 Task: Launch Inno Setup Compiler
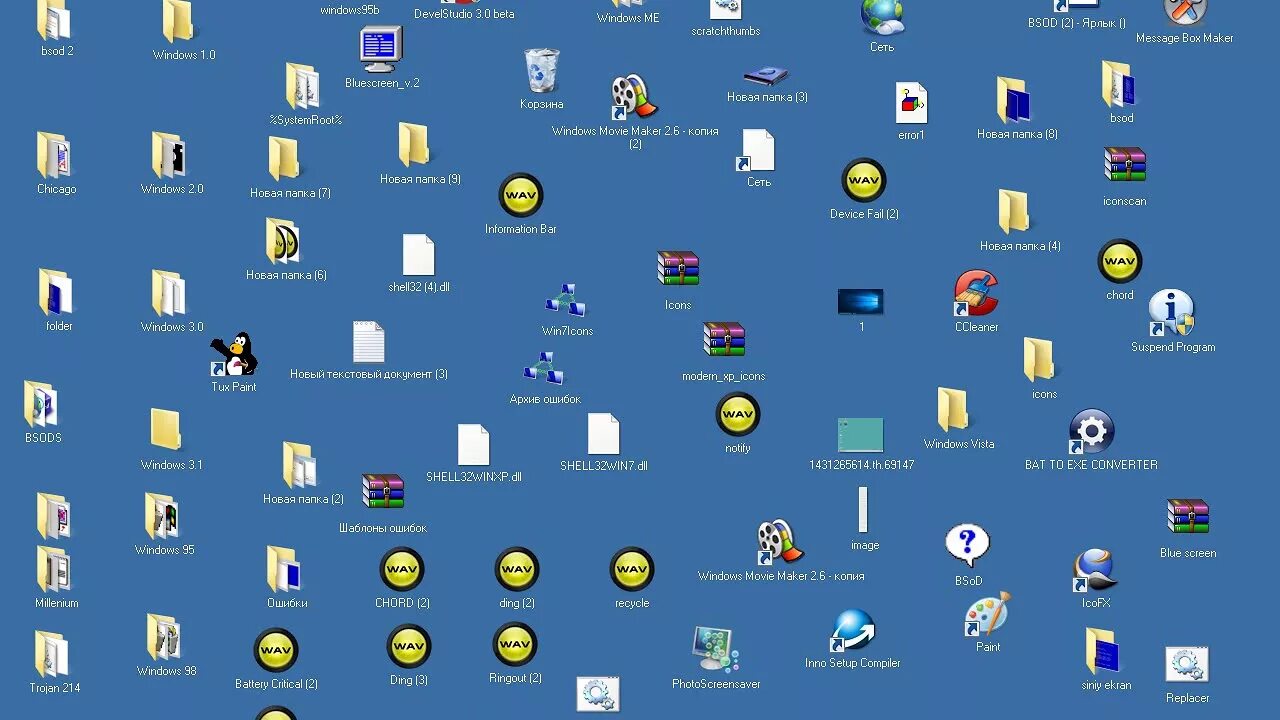pyautogui.click(x=852, y=631)
